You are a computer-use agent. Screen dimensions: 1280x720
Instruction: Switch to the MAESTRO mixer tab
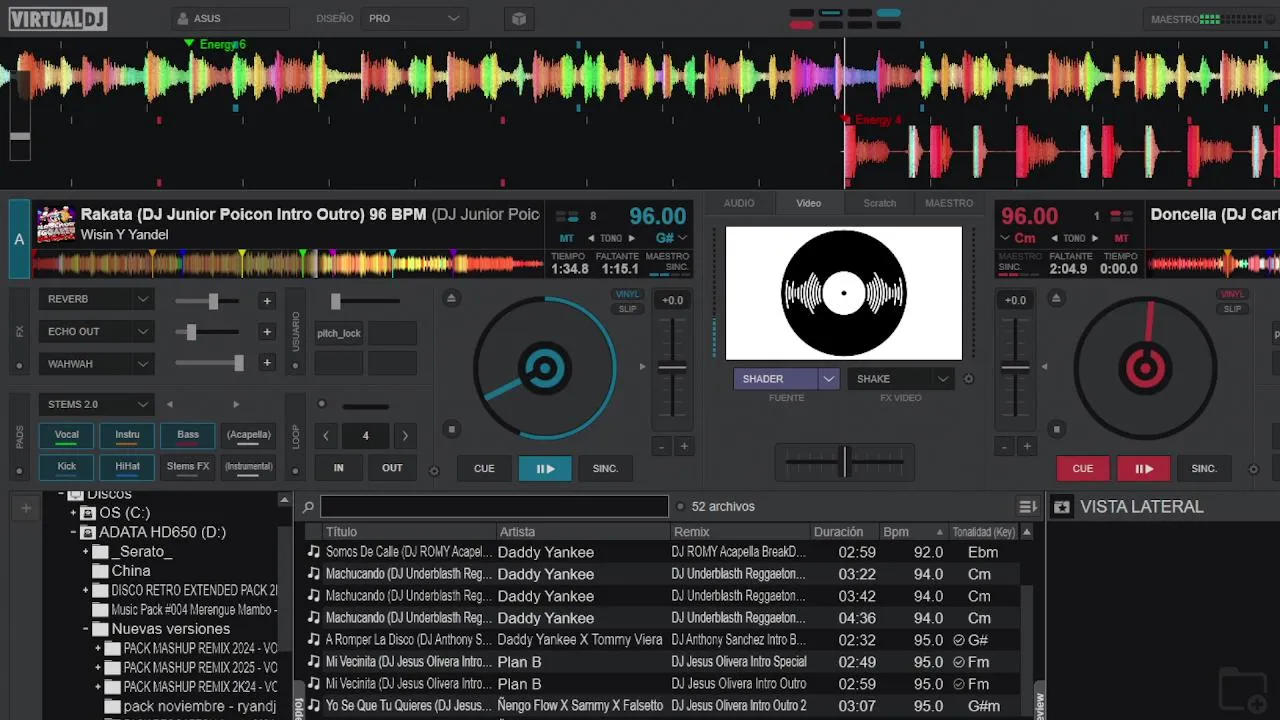pyautogui.click(x=949, y=203)
